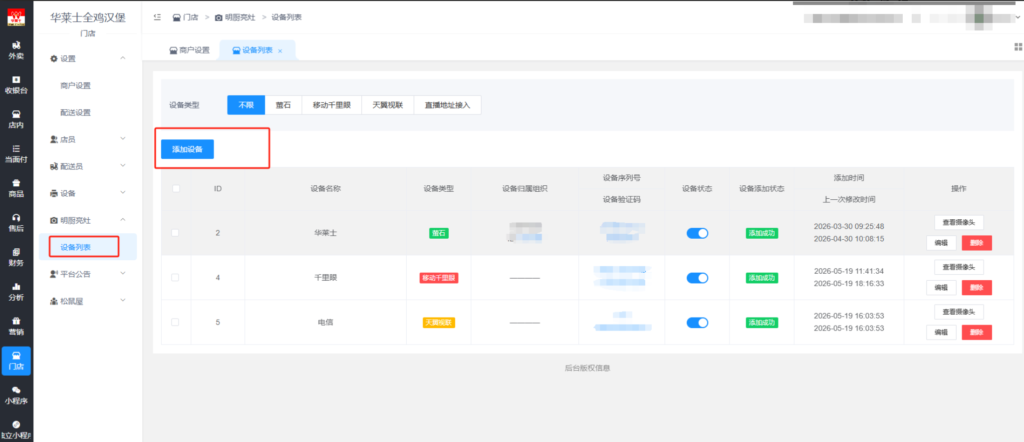
Task: Open the 商品 products section
Action: pyautogui.click(x=16, y=188)
